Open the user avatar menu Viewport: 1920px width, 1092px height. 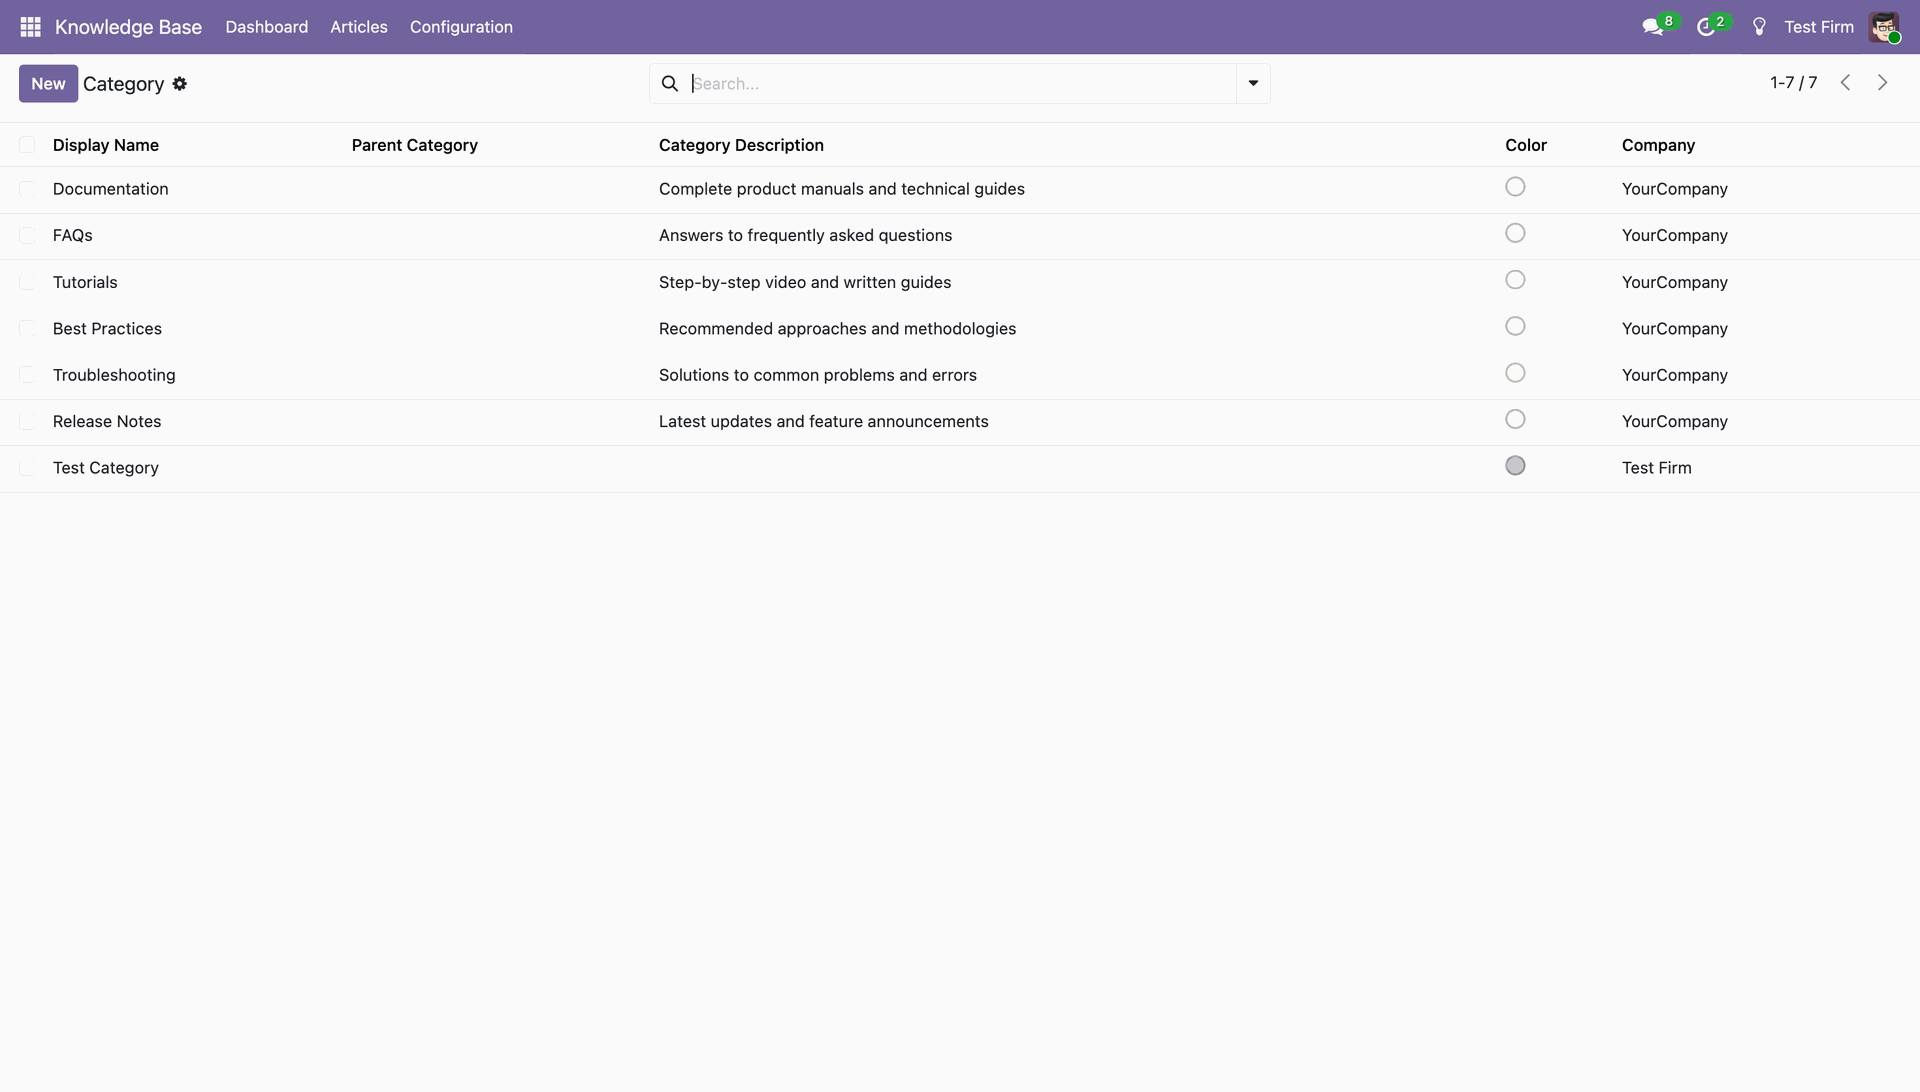pyautogui.click(x=1884, y=27)
